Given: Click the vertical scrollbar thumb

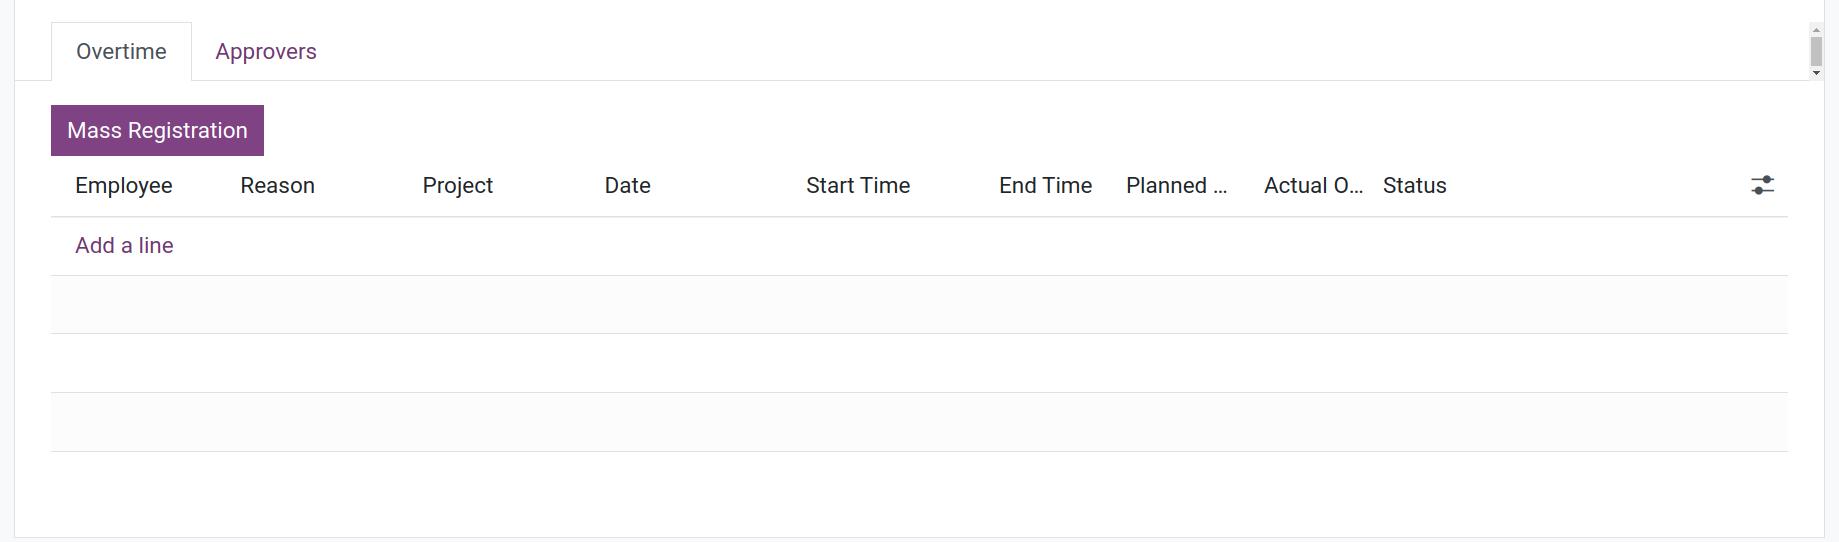Looking at the screenshot, I should click(x=1816, y=52).
